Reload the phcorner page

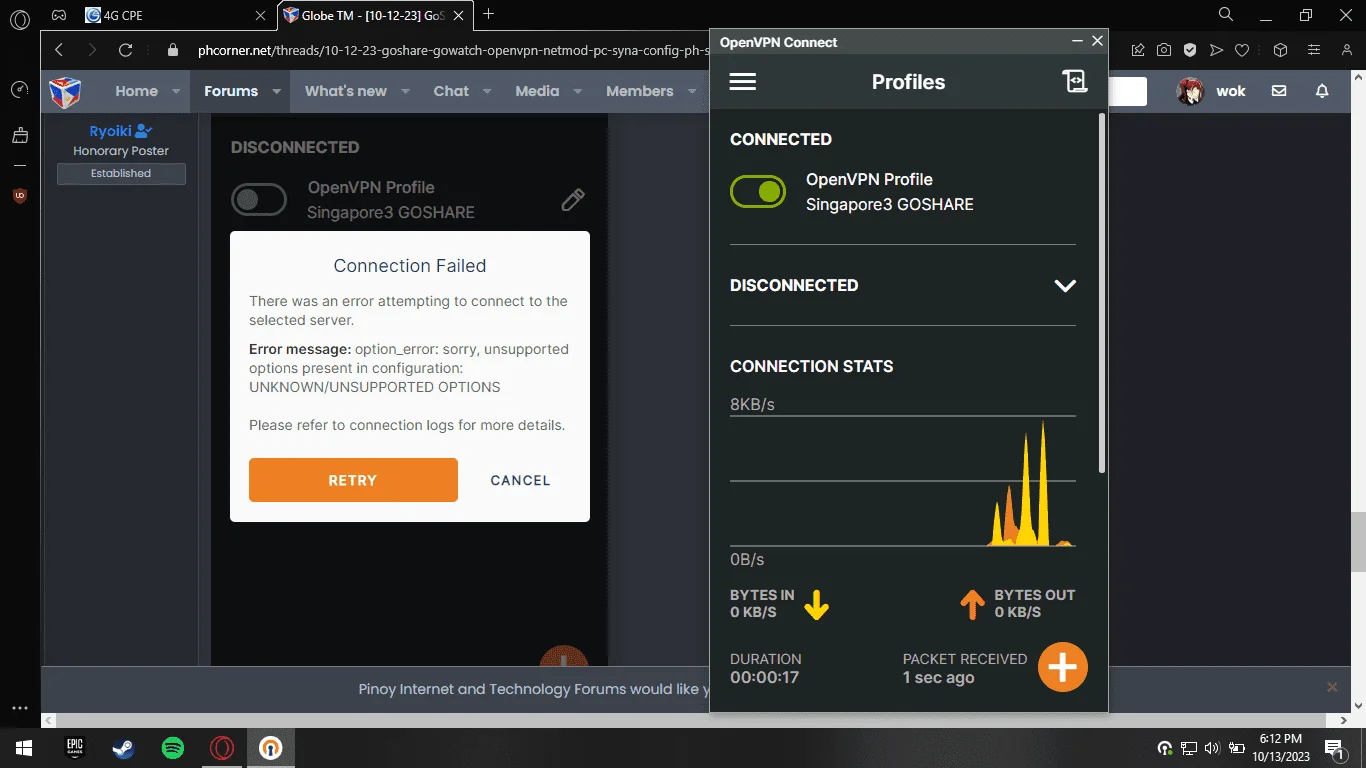tap(125, 50)
